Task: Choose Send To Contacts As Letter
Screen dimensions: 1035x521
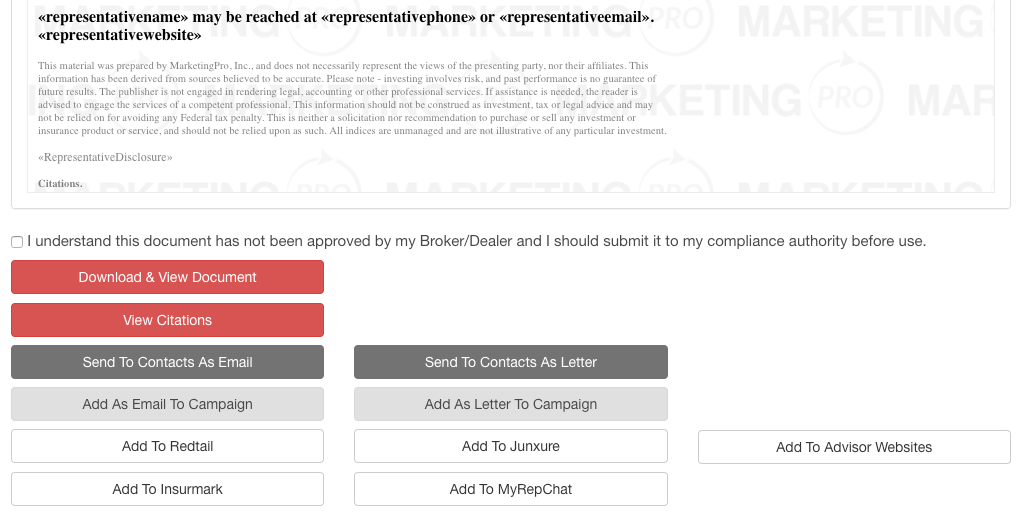Action: [x=510, y=362]
